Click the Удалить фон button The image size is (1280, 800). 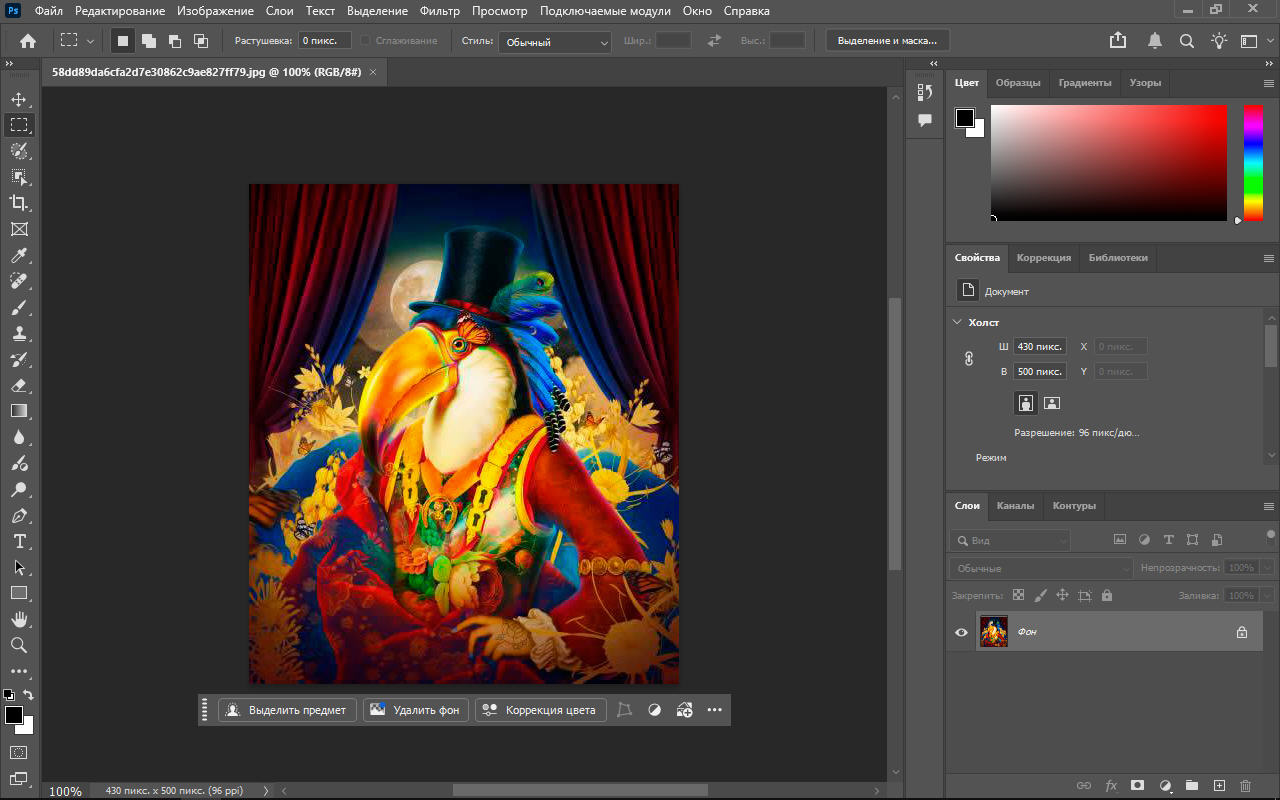[x=416, y=710]
